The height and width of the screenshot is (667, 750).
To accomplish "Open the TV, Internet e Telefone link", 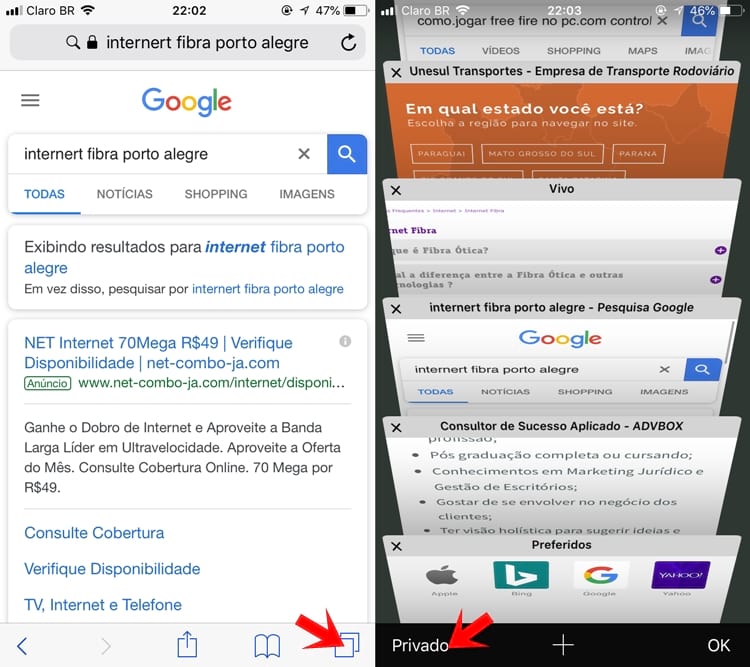I will click(103, 605).
